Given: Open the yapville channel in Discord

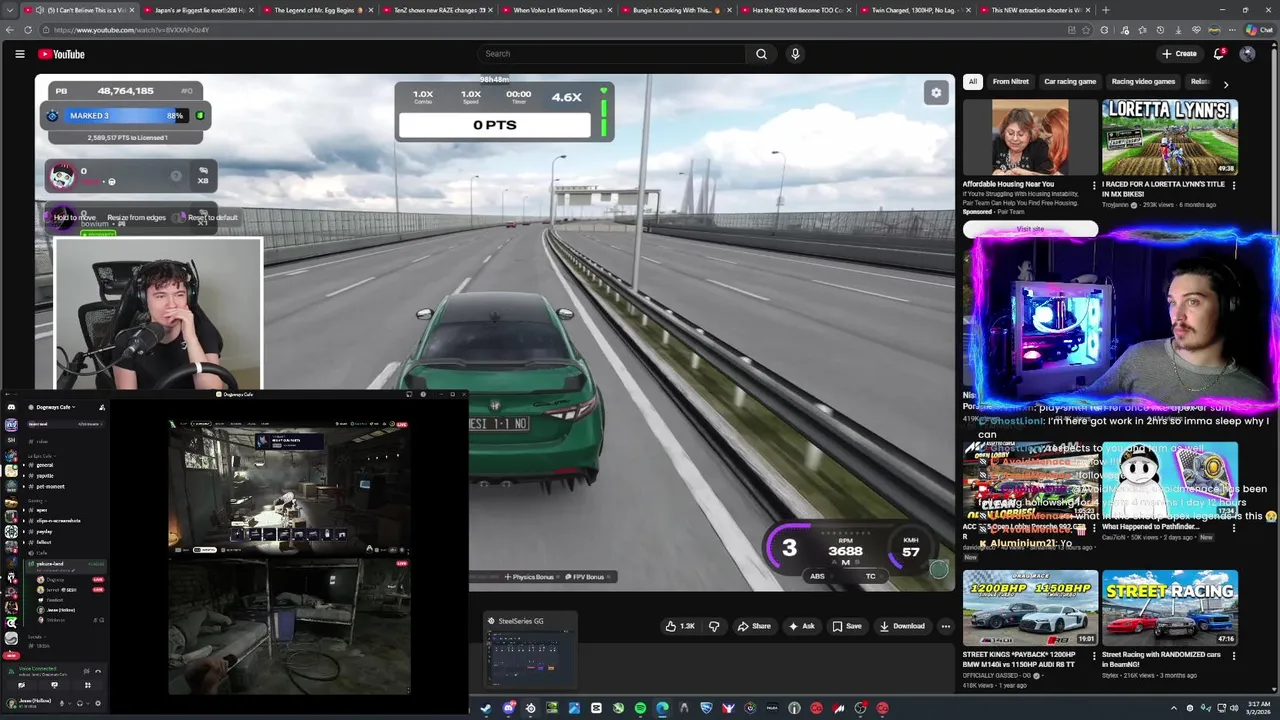Looking at the screenshot, I should click(45, 476).
